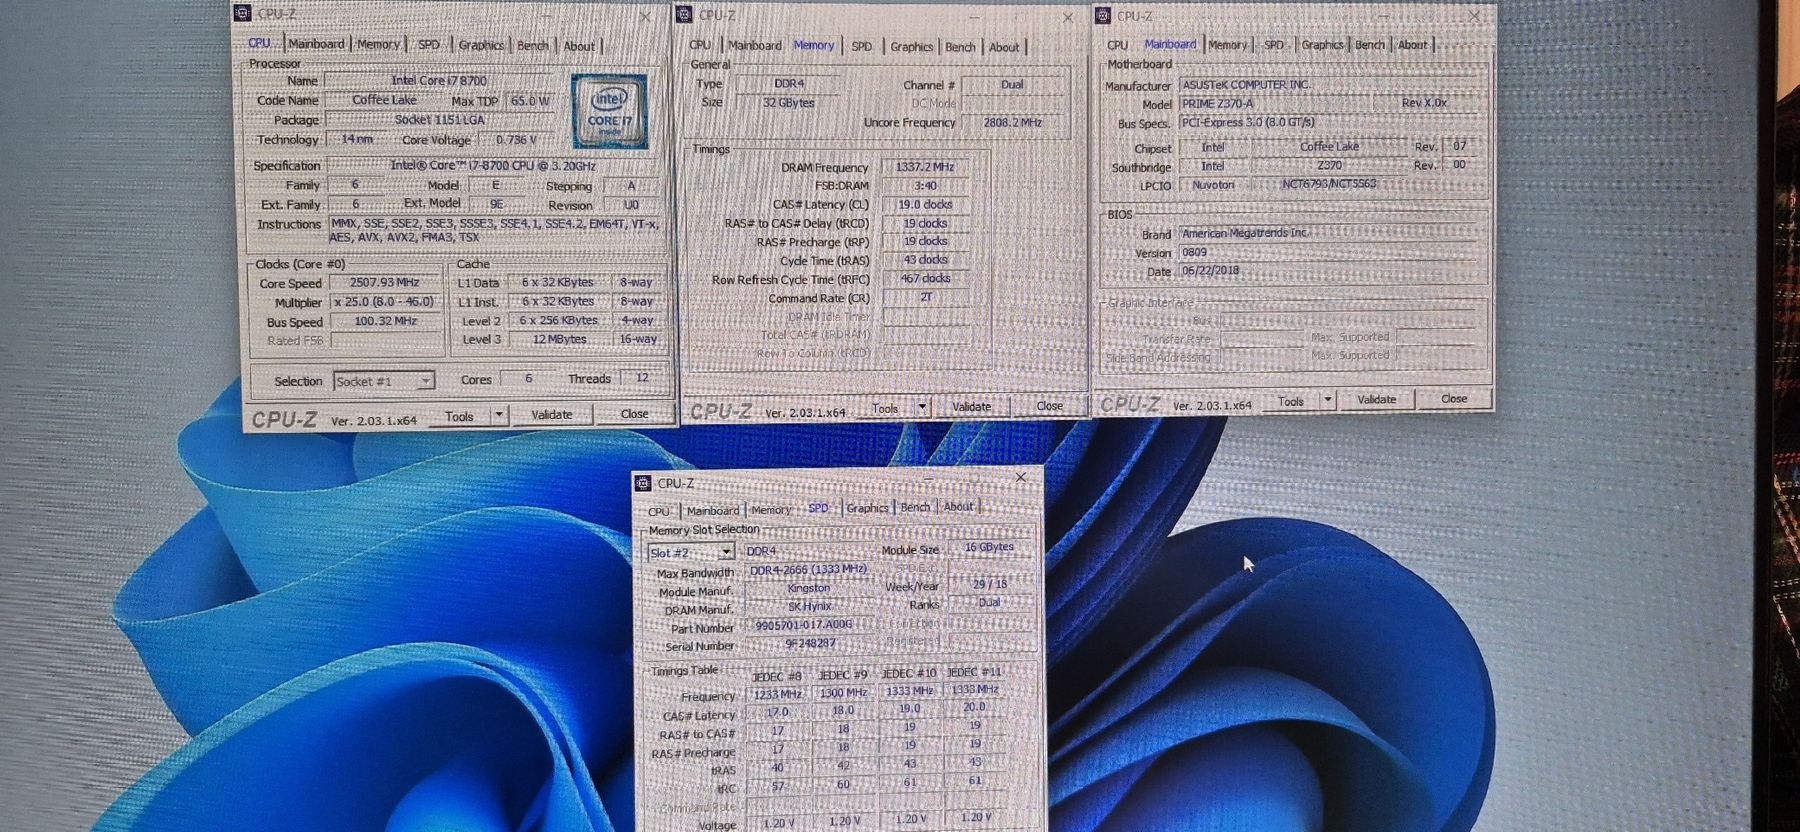
Task: Open the Socket #1 selection dropdown
Action: click(x=383, y=381)
